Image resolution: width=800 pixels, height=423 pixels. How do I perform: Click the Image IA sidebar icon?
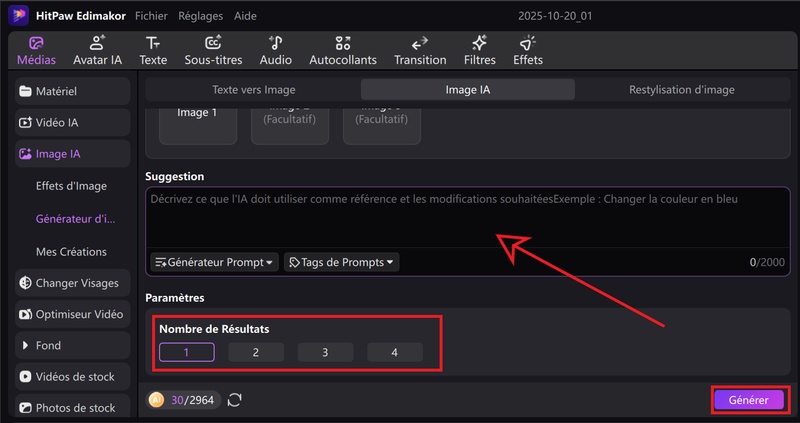(25, 154)
